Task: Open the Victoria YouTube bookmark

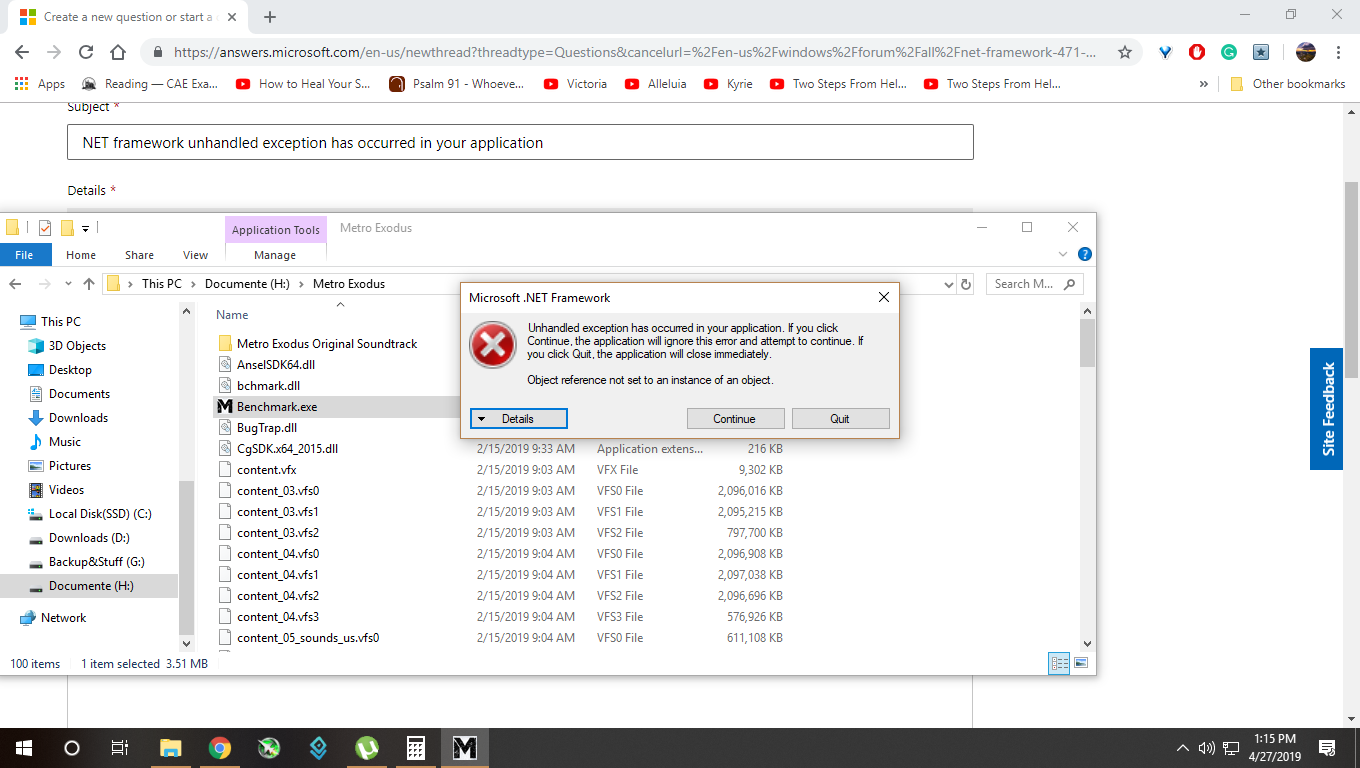Action: click(576, 84)
